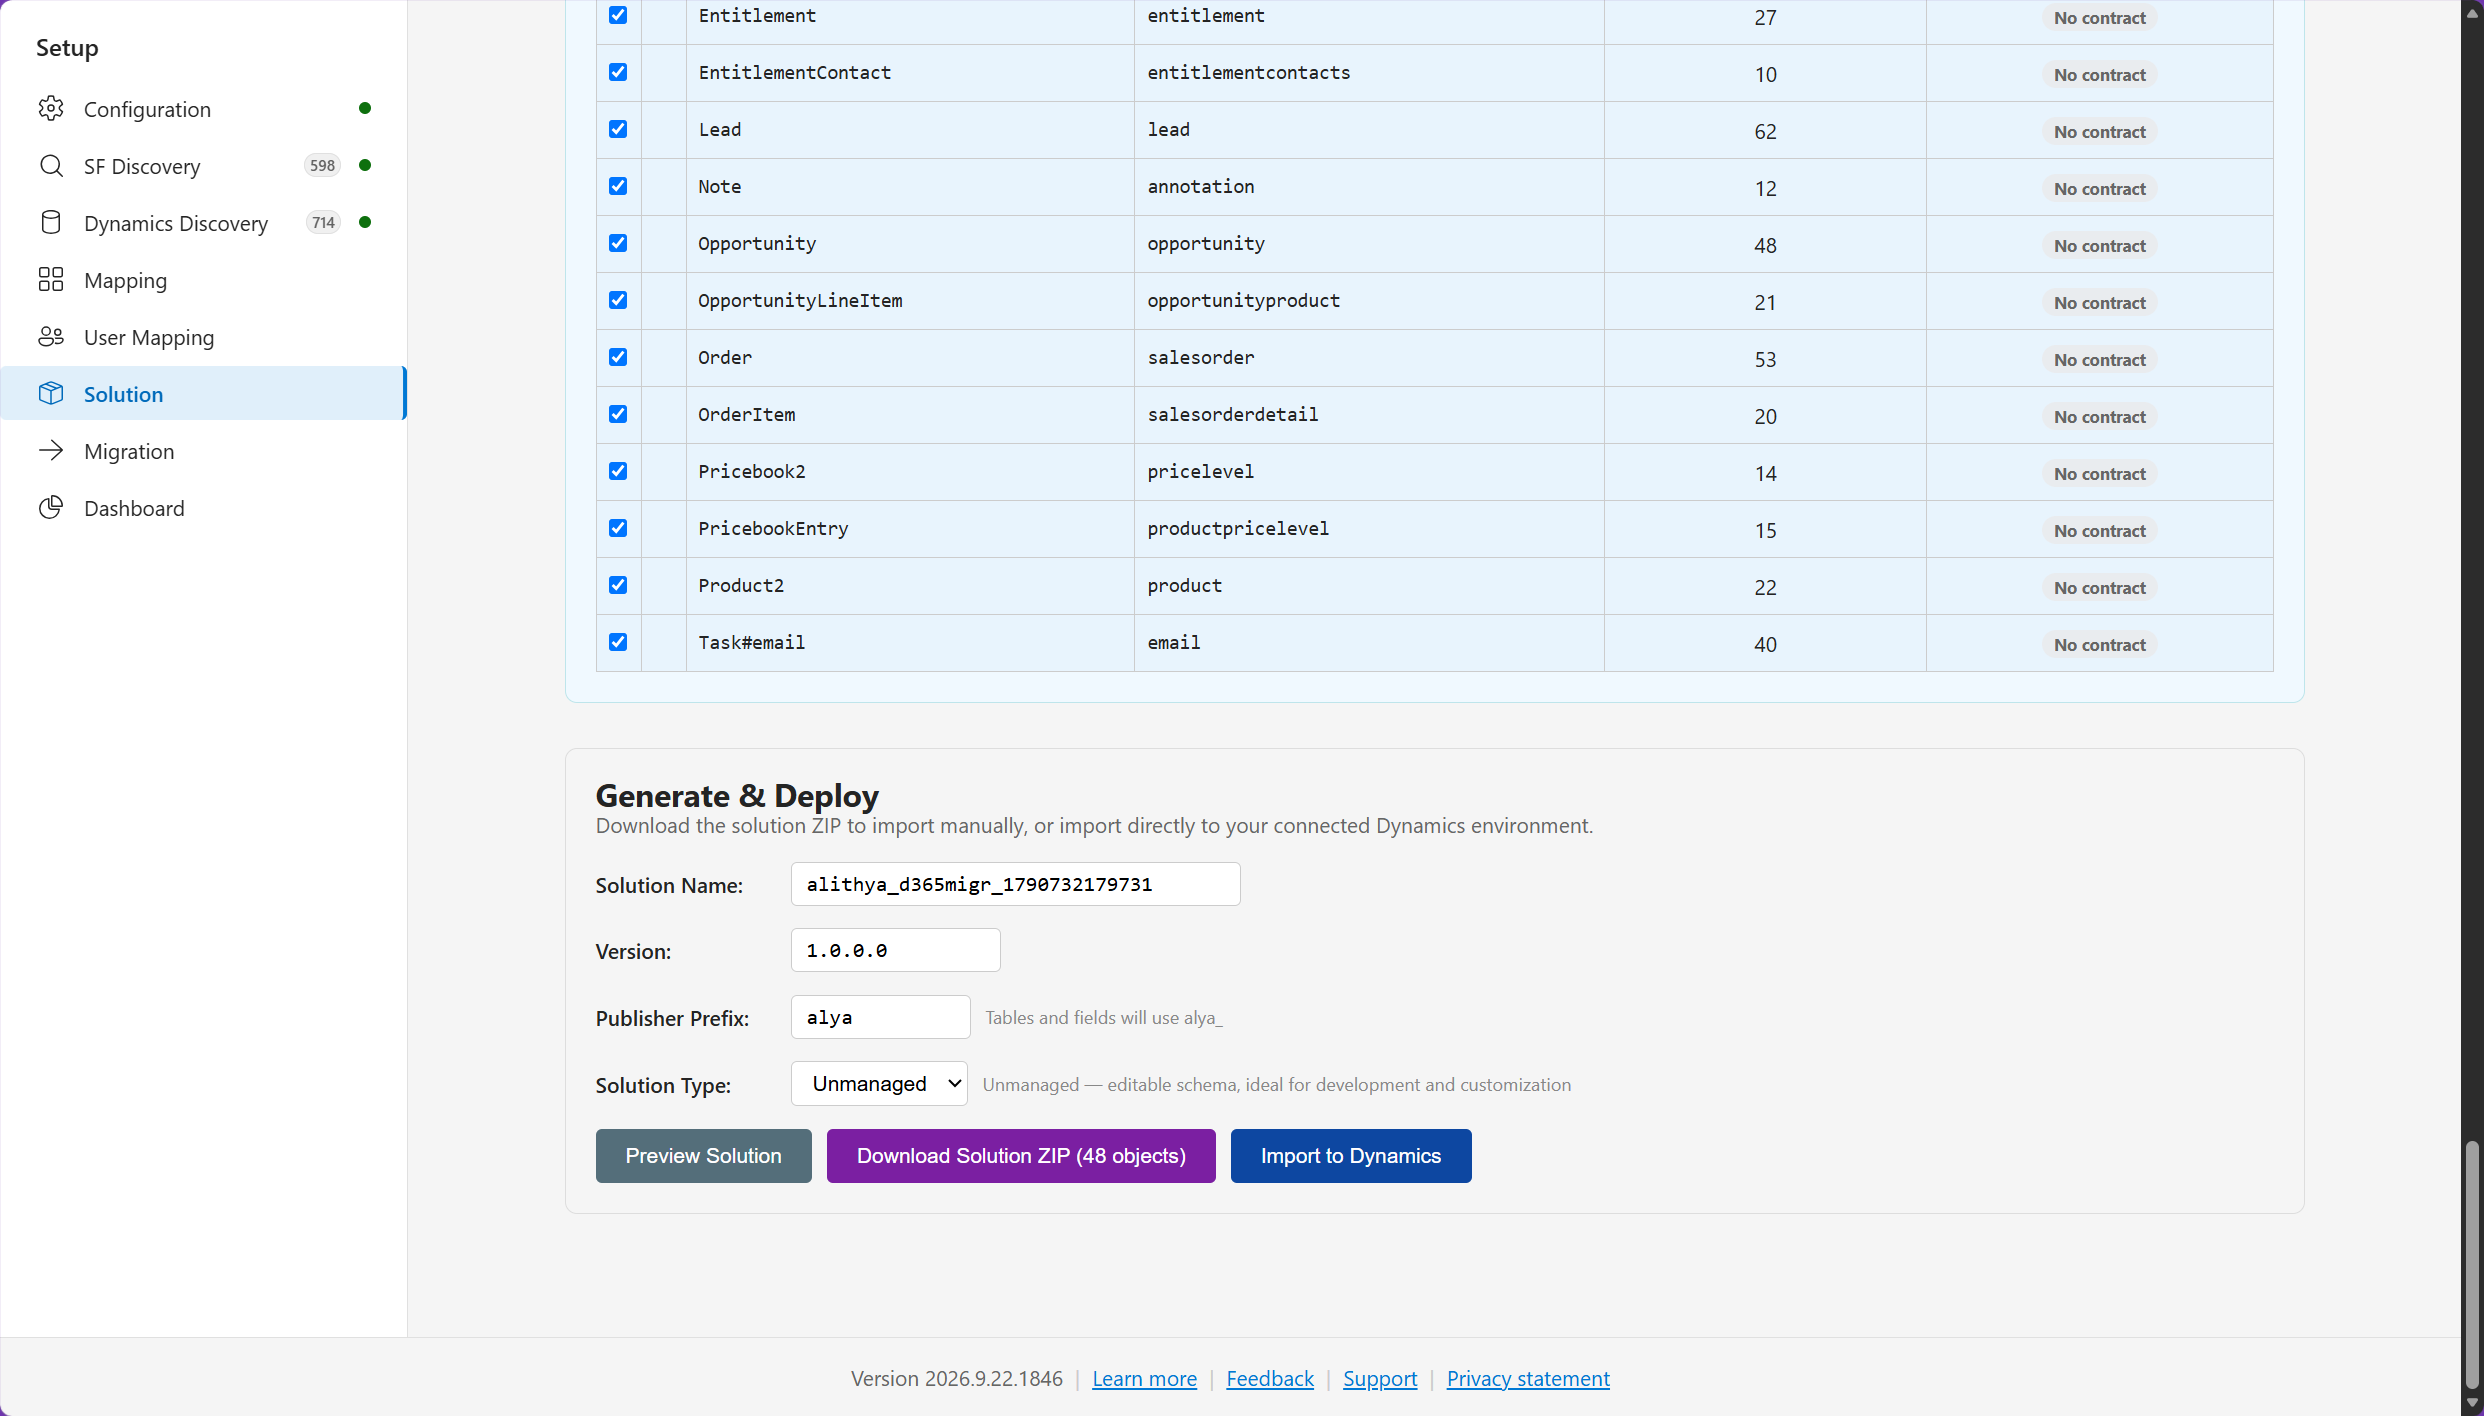Click the 714 badge beside Dynamics Discovery

[x=323, y=223]
